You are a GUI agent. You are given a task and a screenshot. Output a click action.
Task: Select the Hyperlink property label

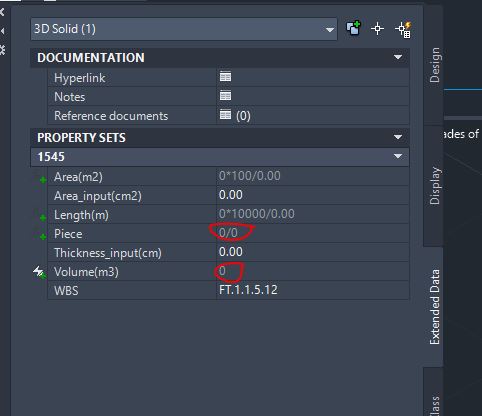tap(80, 78)
